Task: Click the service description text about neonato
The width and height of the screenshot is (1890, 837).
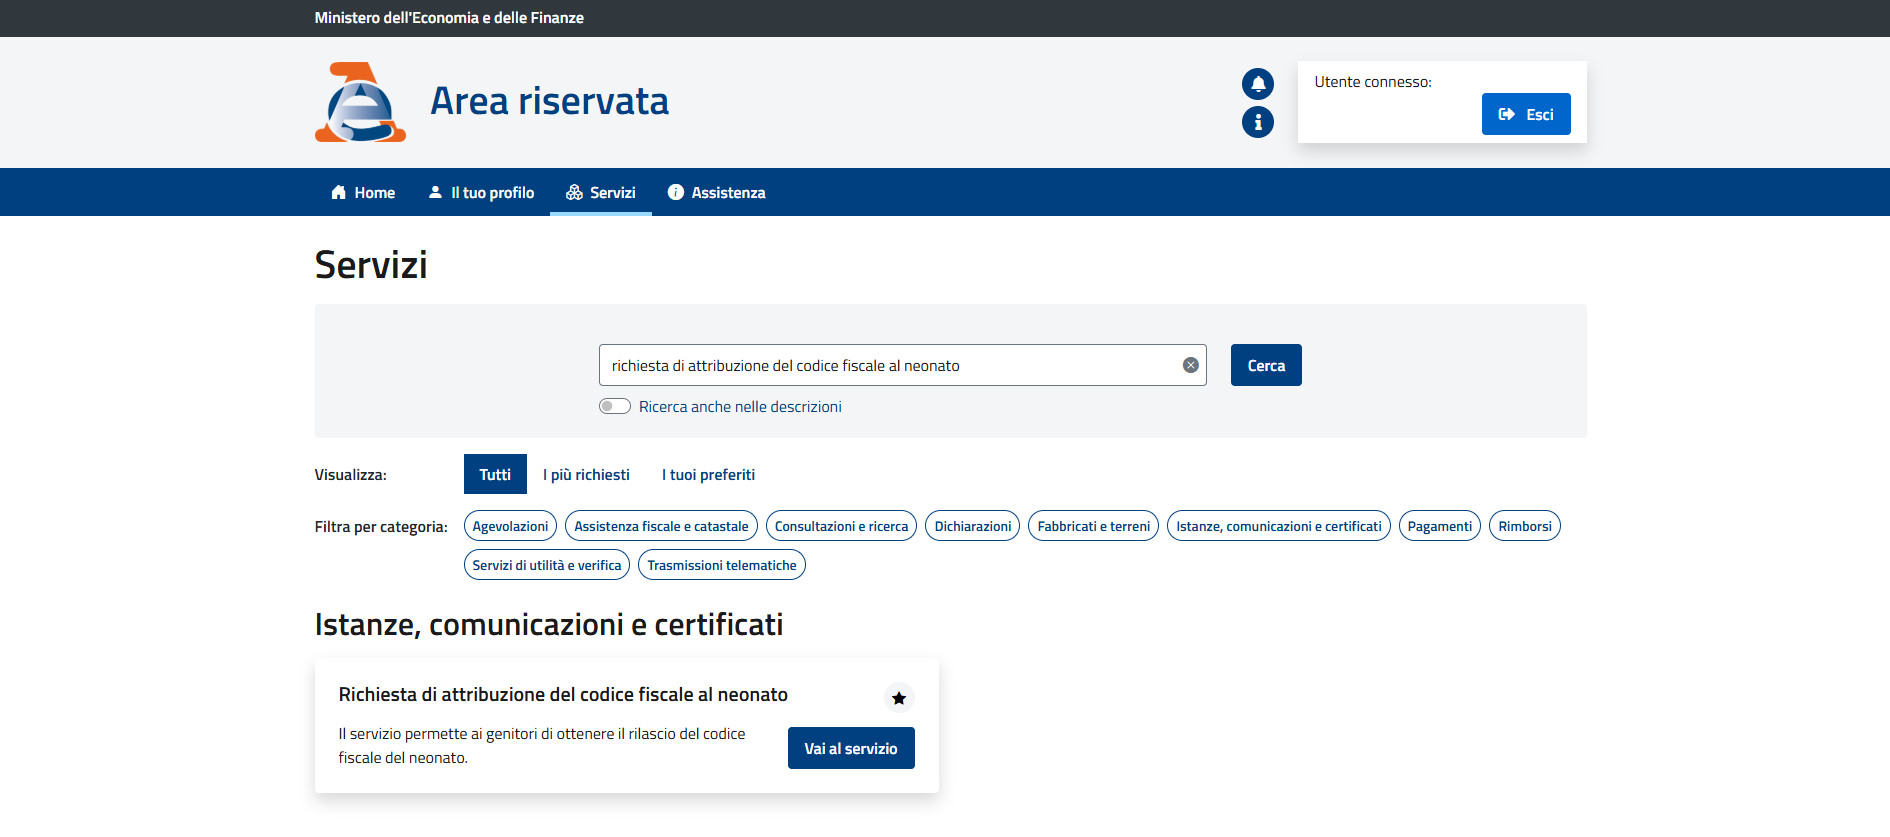Action: pyautogui.click(x=542, y=745)
